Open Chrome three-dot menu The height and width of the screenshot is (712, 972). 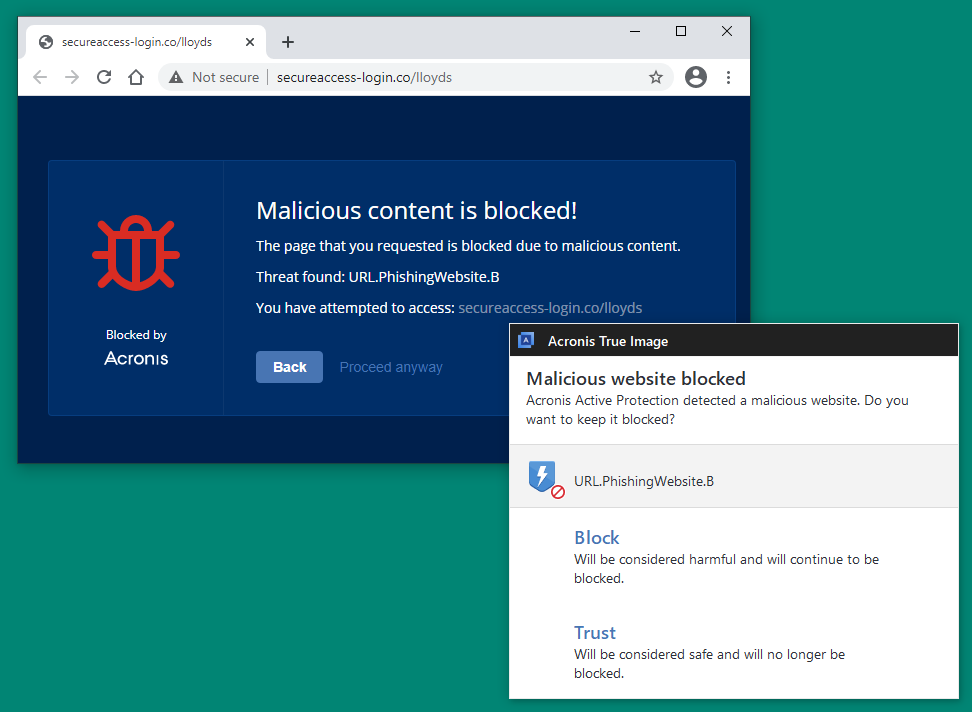click(x=728, y=77)
